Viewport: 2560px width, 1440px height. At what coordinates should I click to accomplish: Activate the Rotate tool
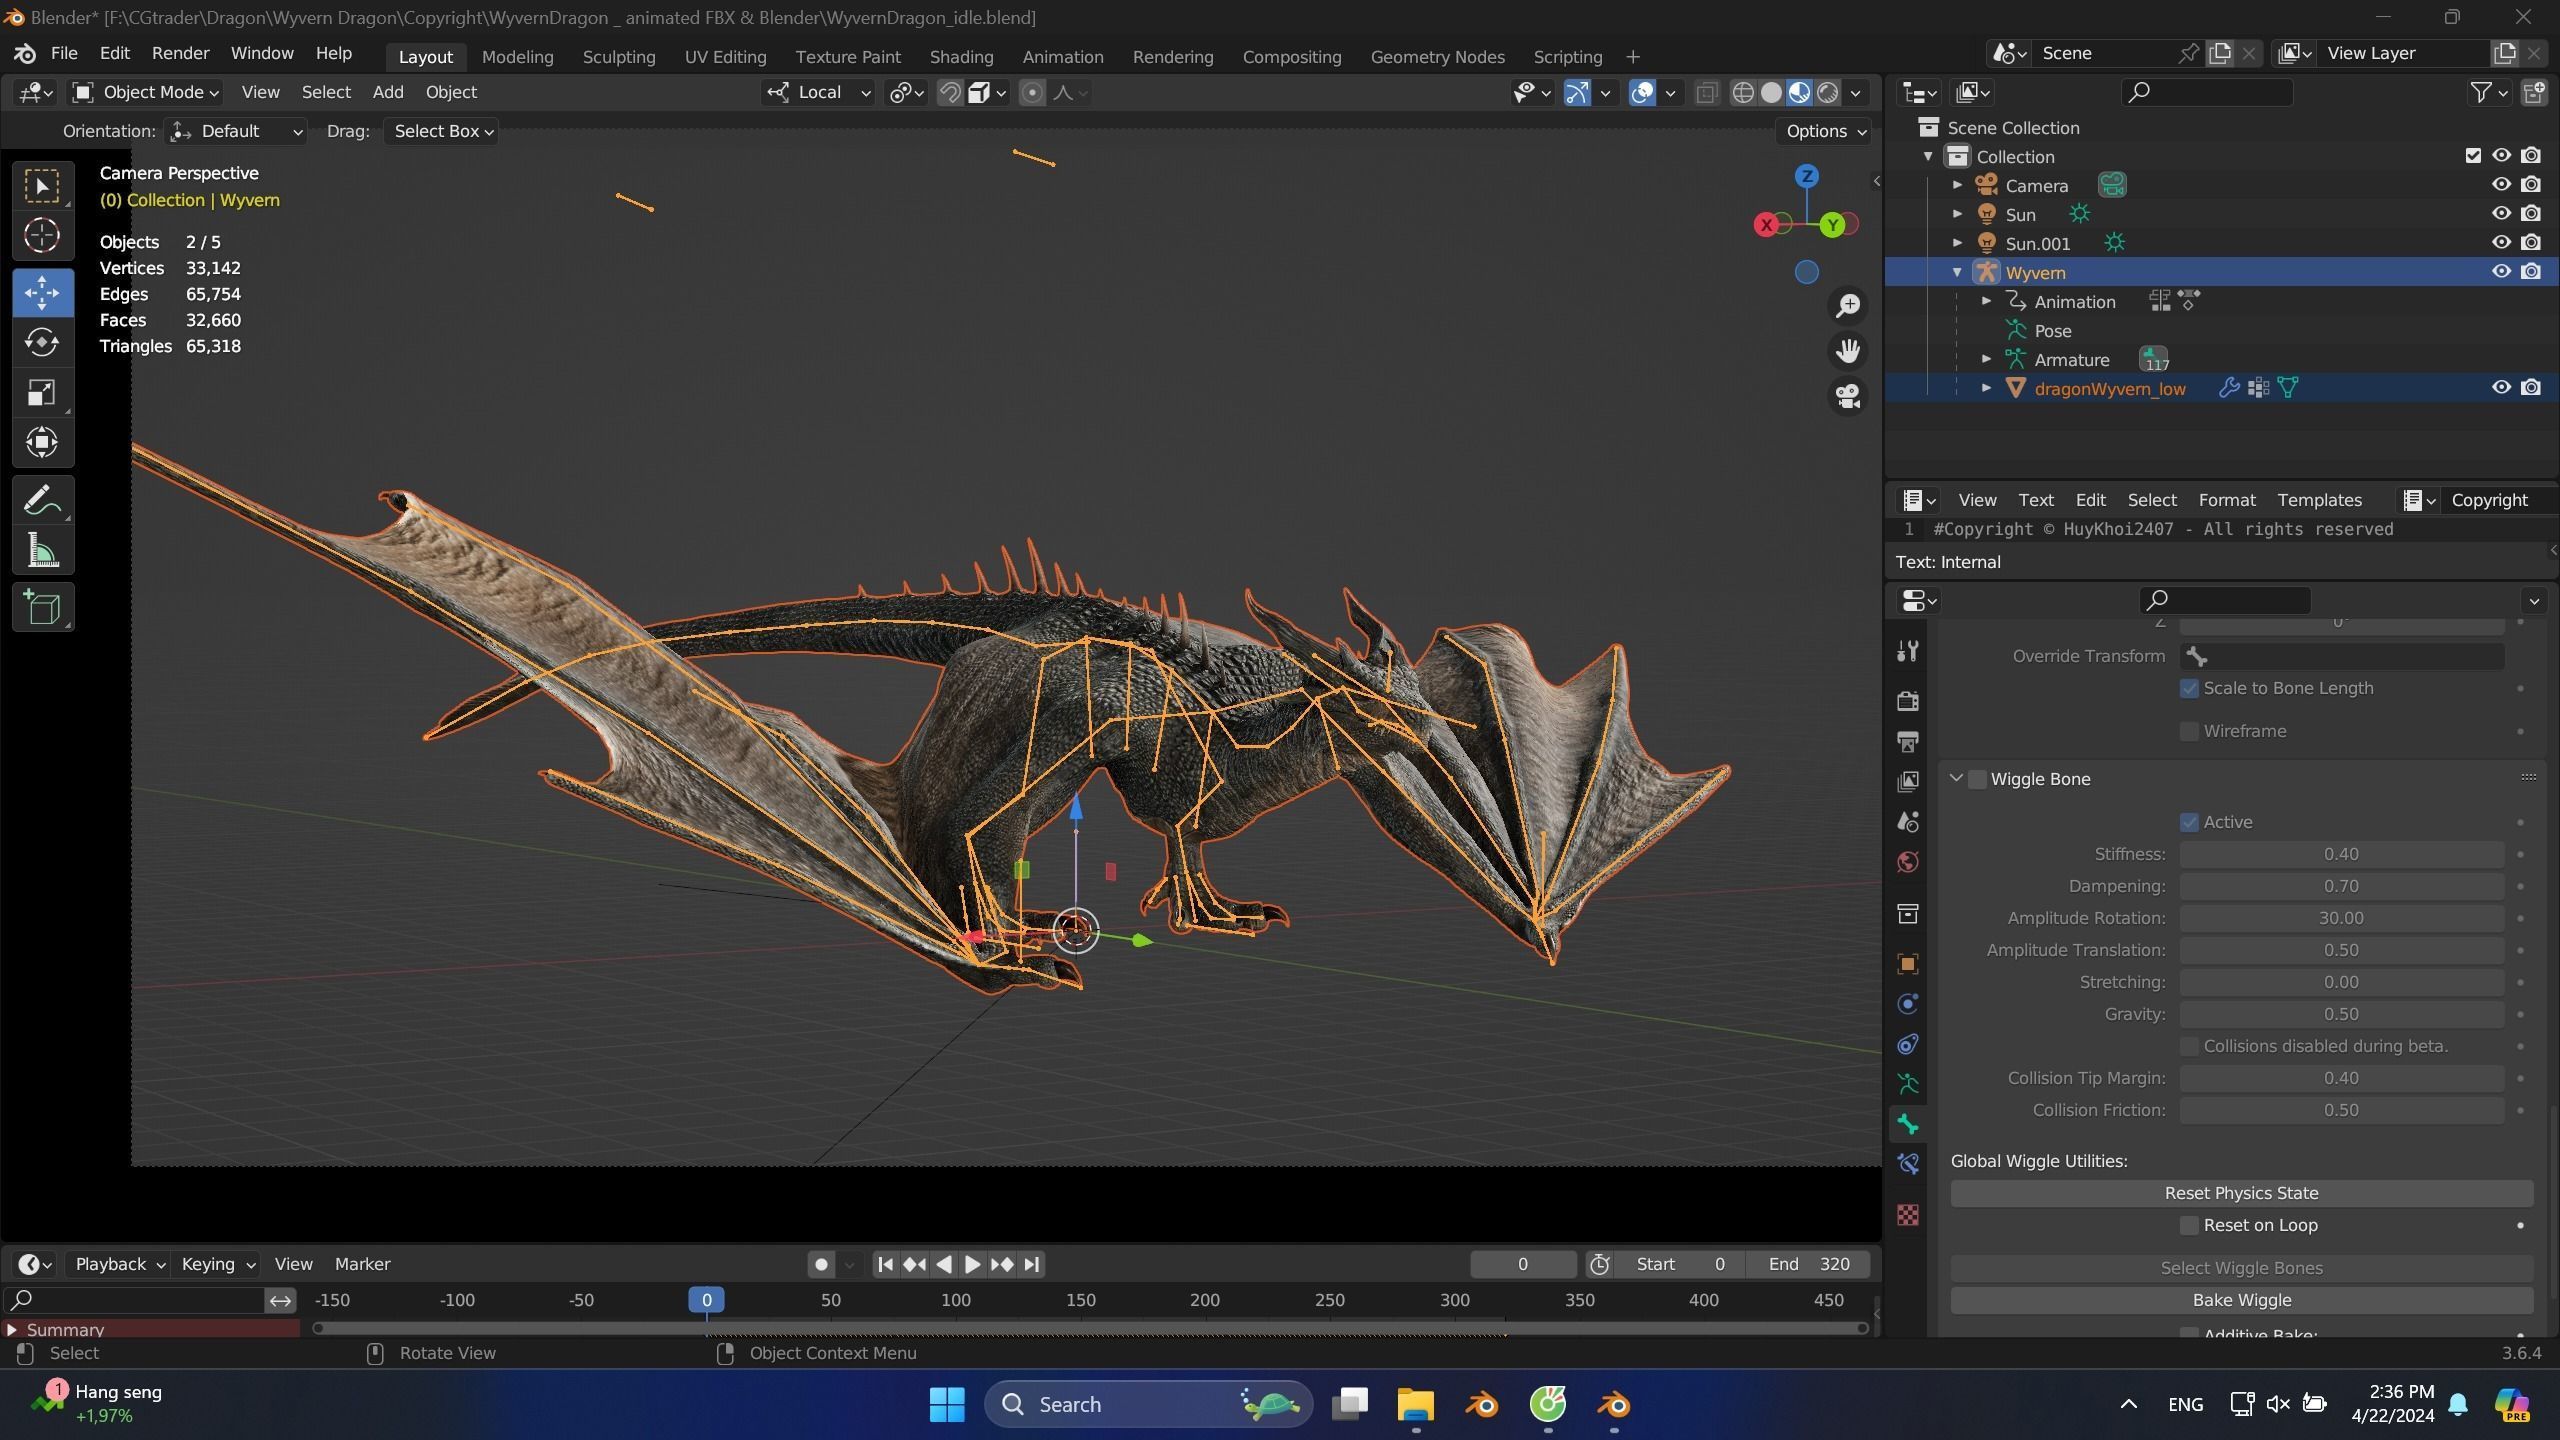pos(42,343)
